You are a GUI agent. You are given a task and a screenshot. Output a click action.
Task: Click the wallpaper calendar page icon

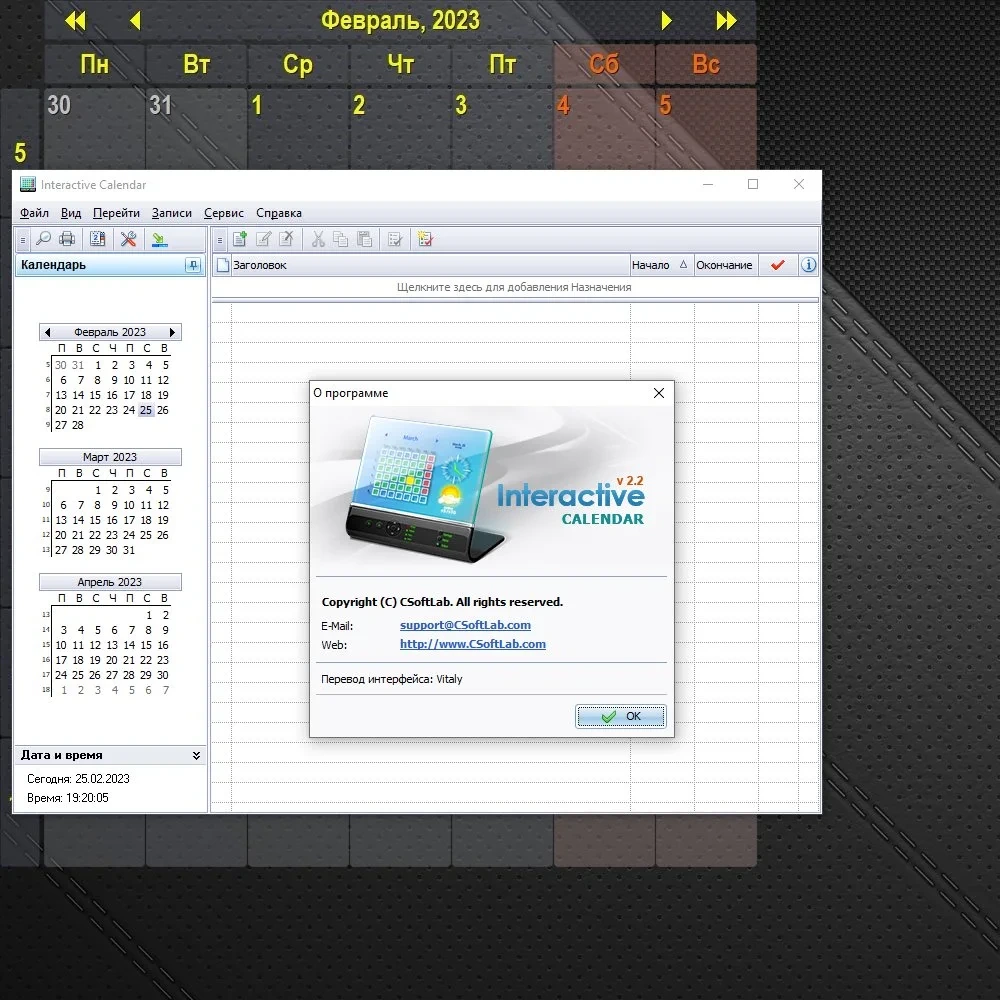tap(98, 239)
